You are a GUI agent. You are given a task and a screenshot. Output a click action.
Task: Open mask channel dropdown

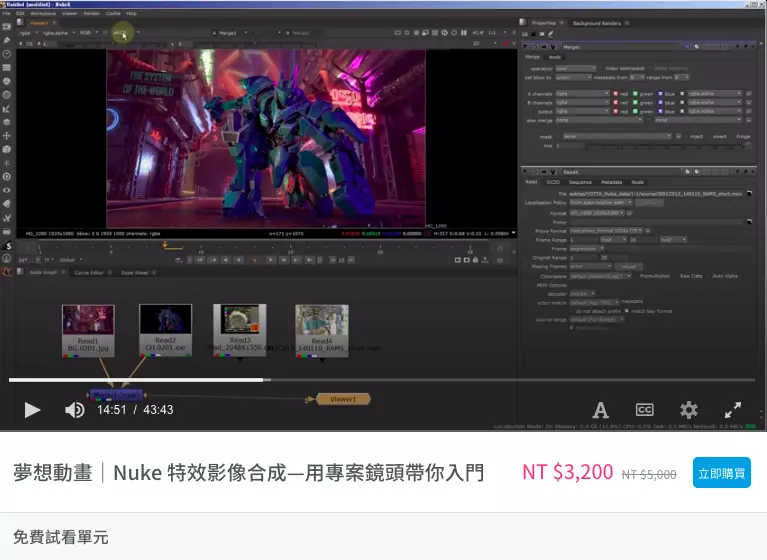617,136
